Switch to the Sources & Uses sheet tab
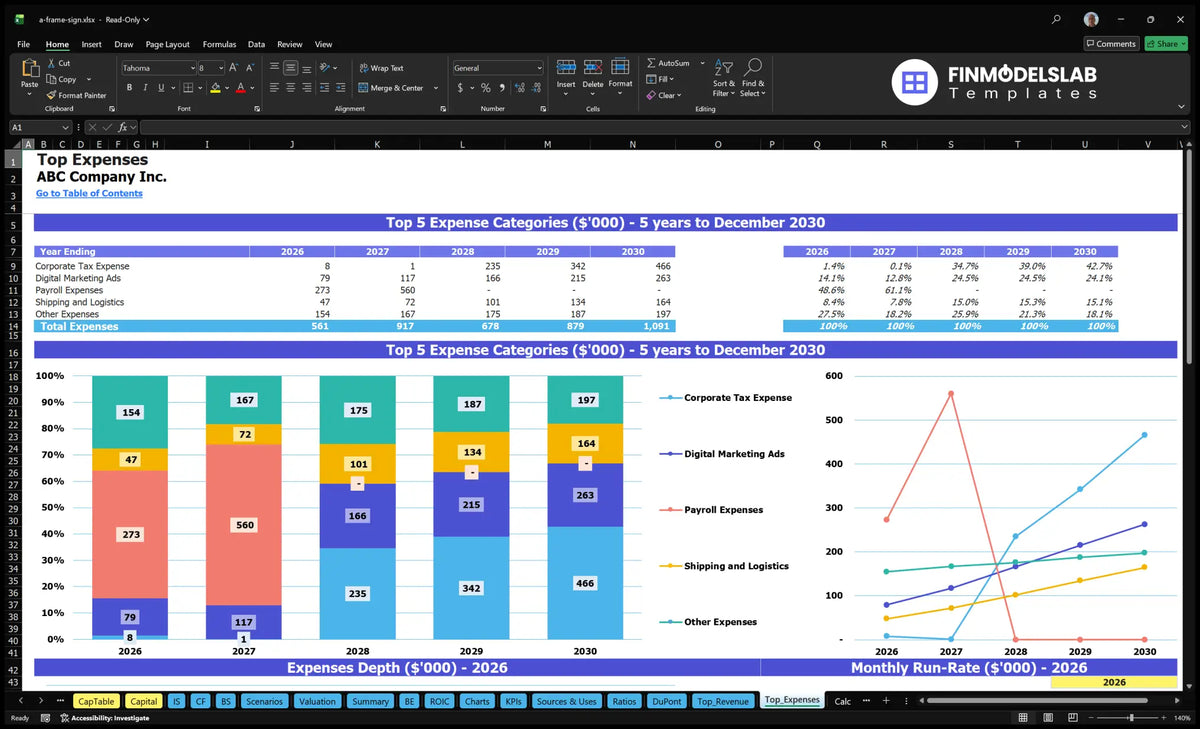The image size is (1200, 729). 567,701
